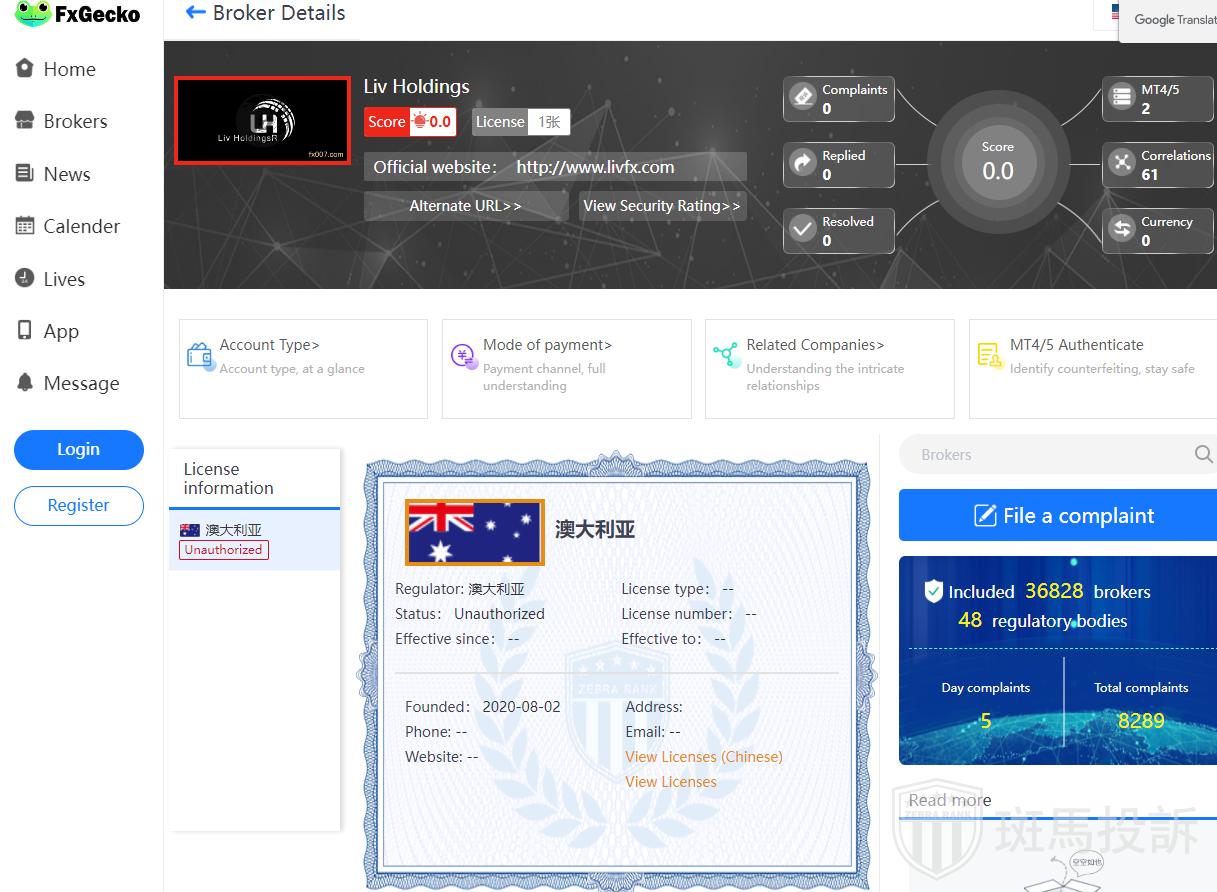Click the Correlations network icon
This screenshot has height=892, width=1217.
(1122, 163)
